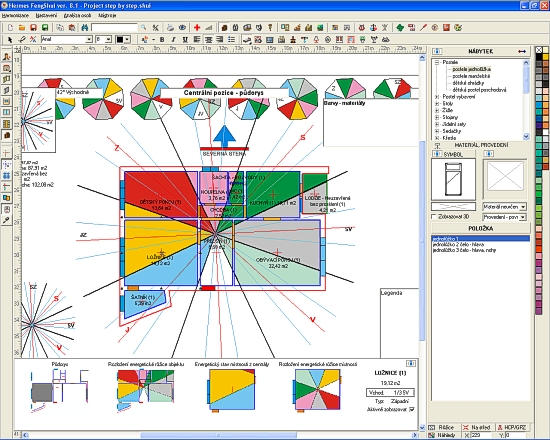Open the font name dropdown

[89, 40]
